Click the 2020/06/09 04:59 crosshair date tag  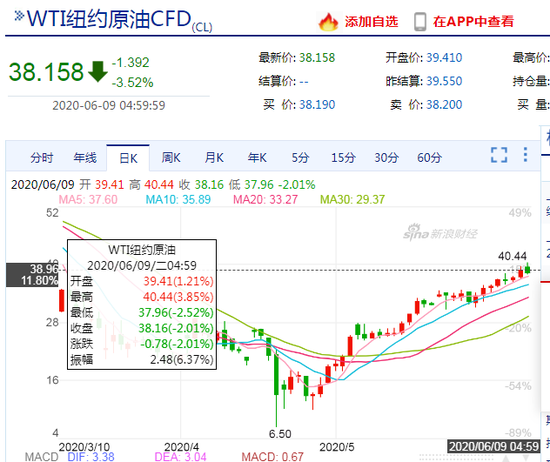[x=494, y=446]
